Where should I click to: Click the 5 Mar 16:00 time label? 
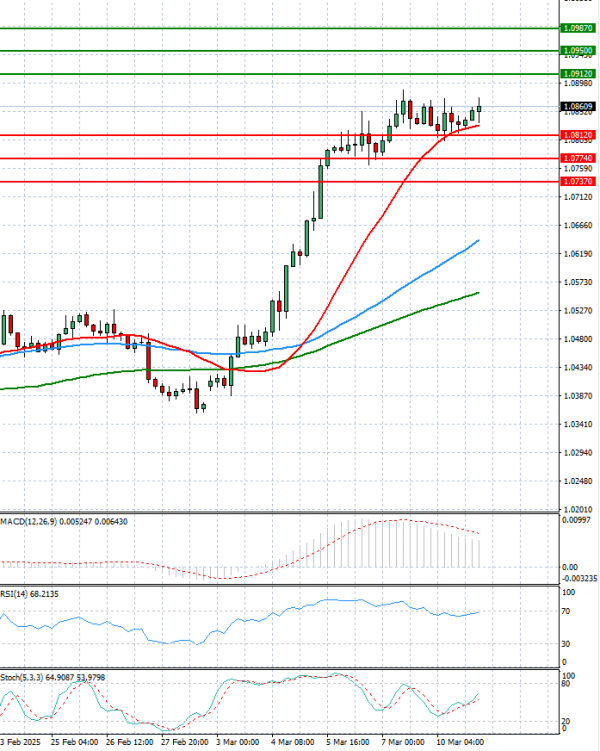(348, 742)
